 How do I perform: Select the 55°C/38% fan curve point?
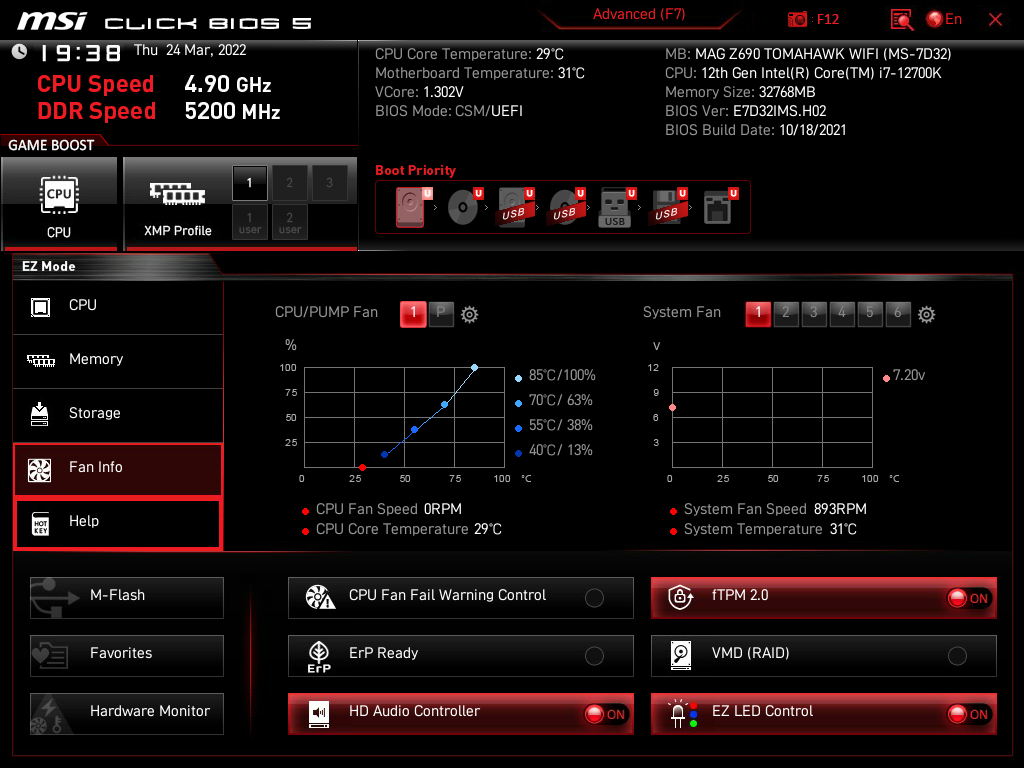(415, 430)
